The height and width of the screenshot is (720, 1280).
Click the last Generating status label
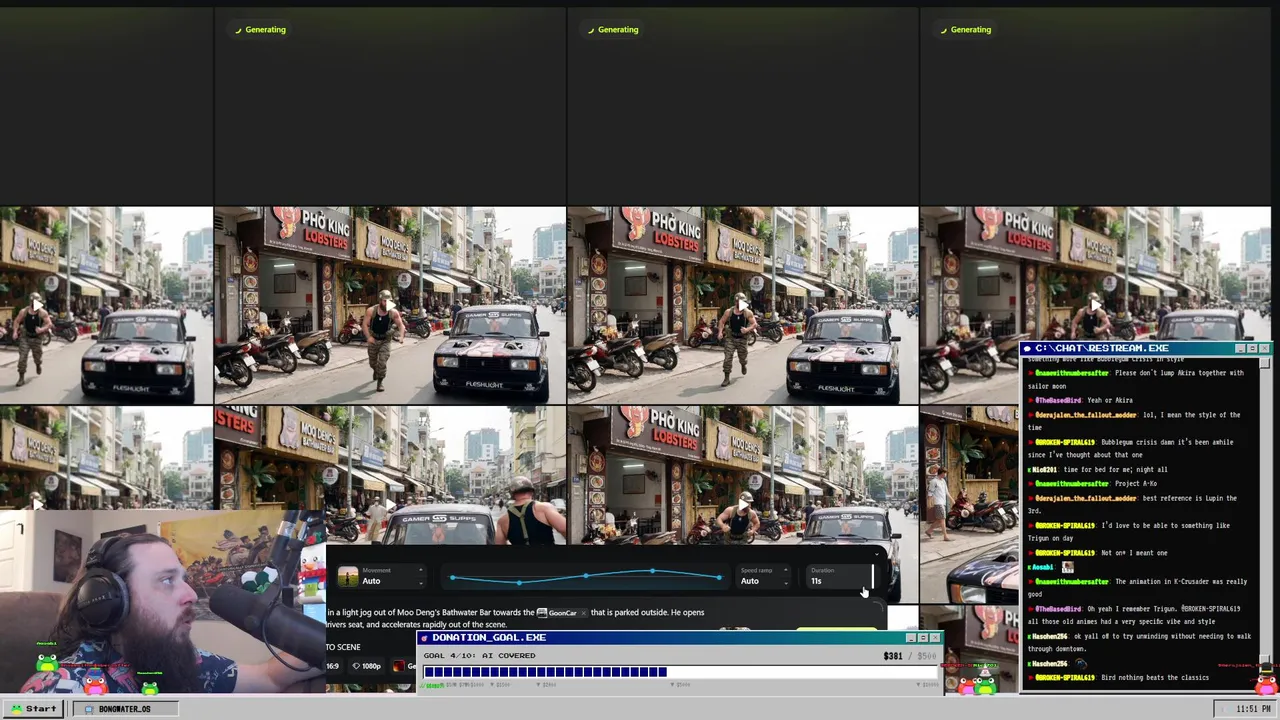coord(965,29)
